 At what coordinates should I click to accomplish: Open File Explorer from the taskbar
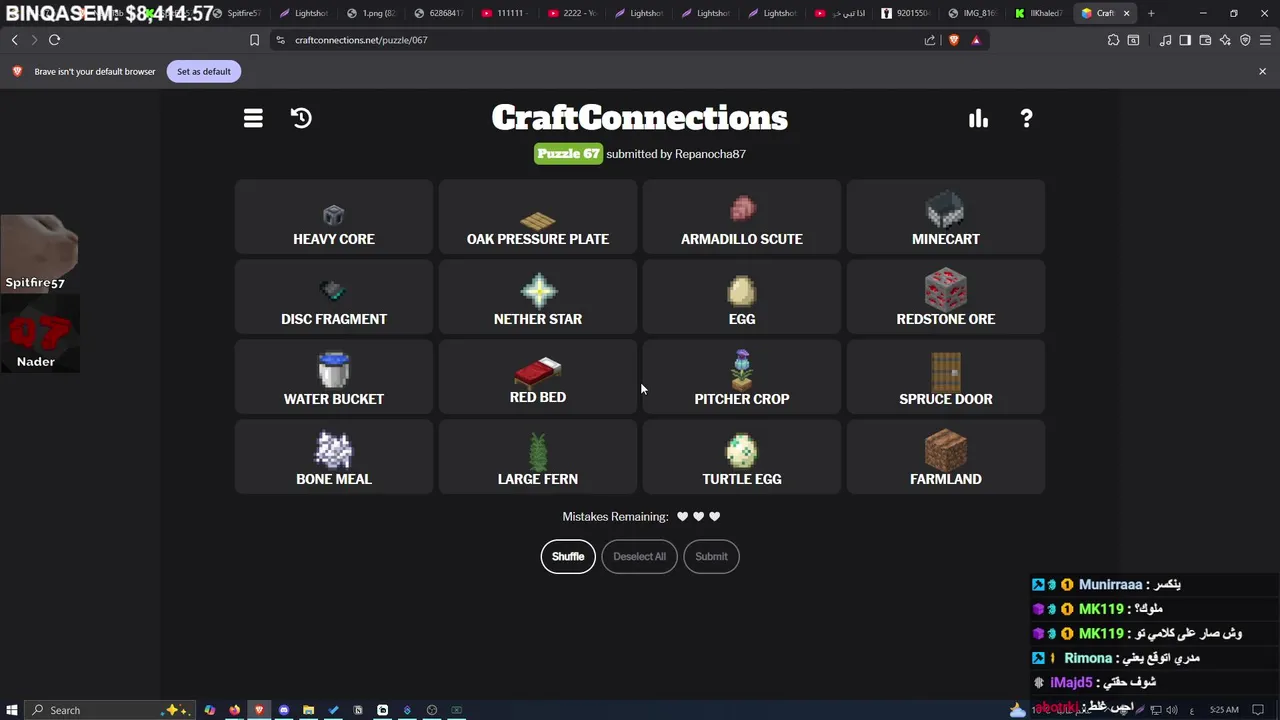(x=308, y=710)
